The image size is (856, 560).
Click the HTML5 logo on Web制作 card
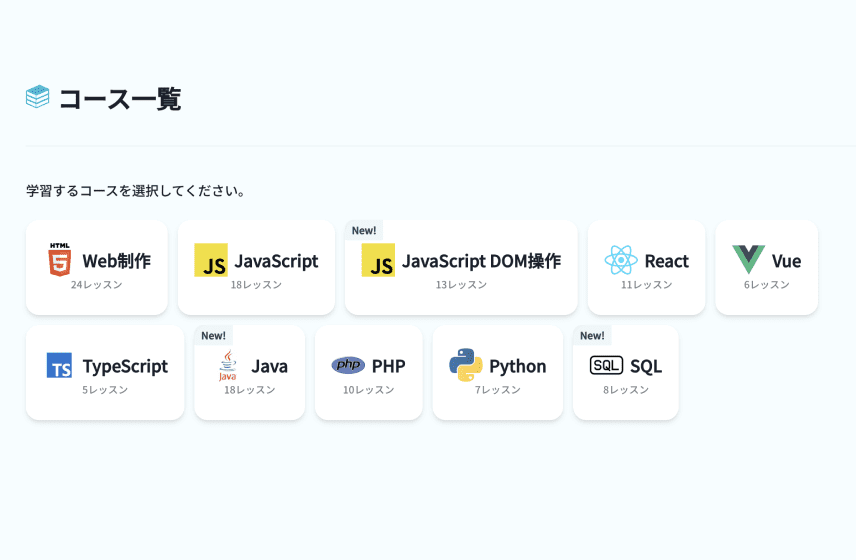pyautogui.click(x=60, y=260)
